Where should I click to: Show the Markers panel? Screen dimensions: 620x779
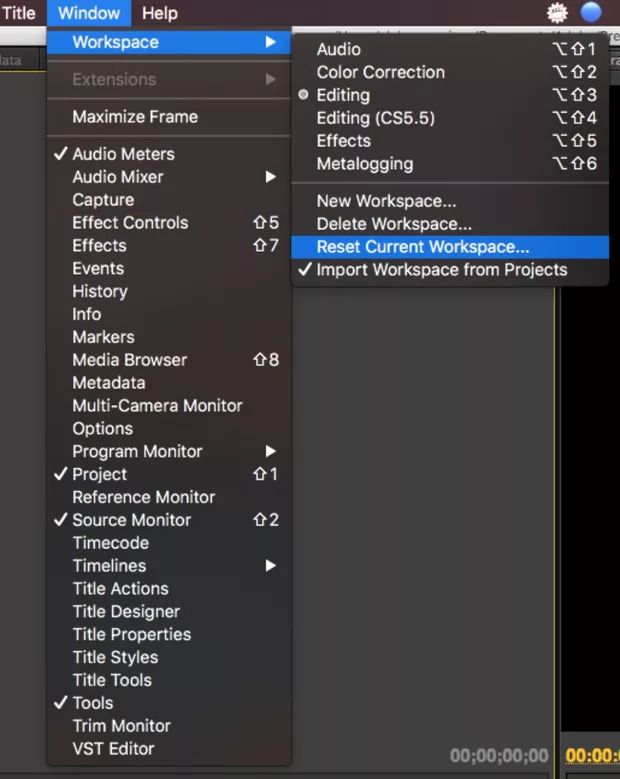[169, 337]
